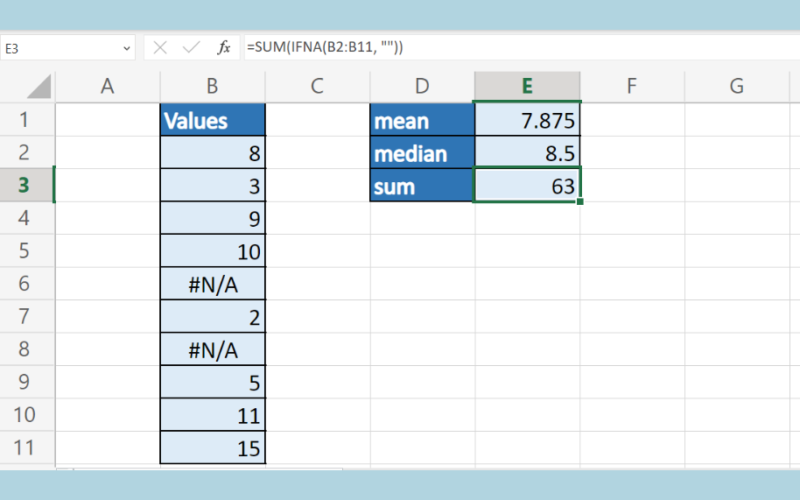Select the cell containing 7.875
Screen dimensions: 800x500
527,121
